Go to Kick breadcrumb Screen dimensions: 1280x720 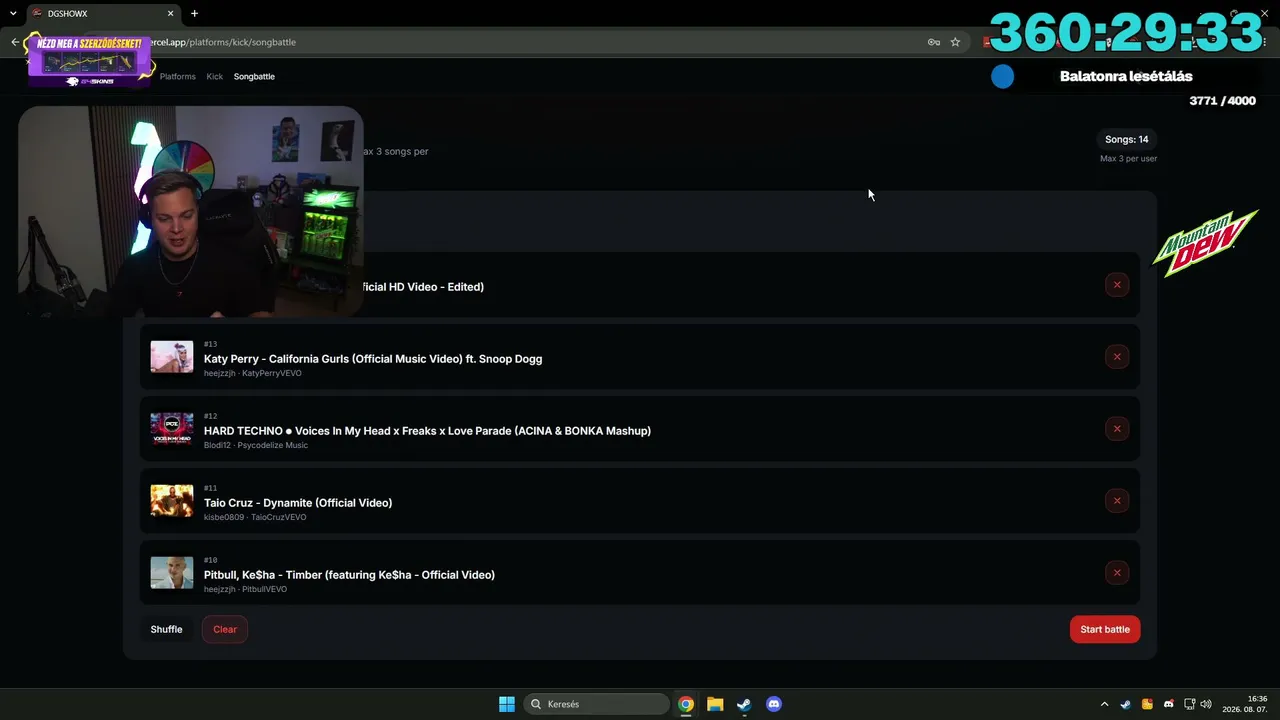tap(215, 76)
